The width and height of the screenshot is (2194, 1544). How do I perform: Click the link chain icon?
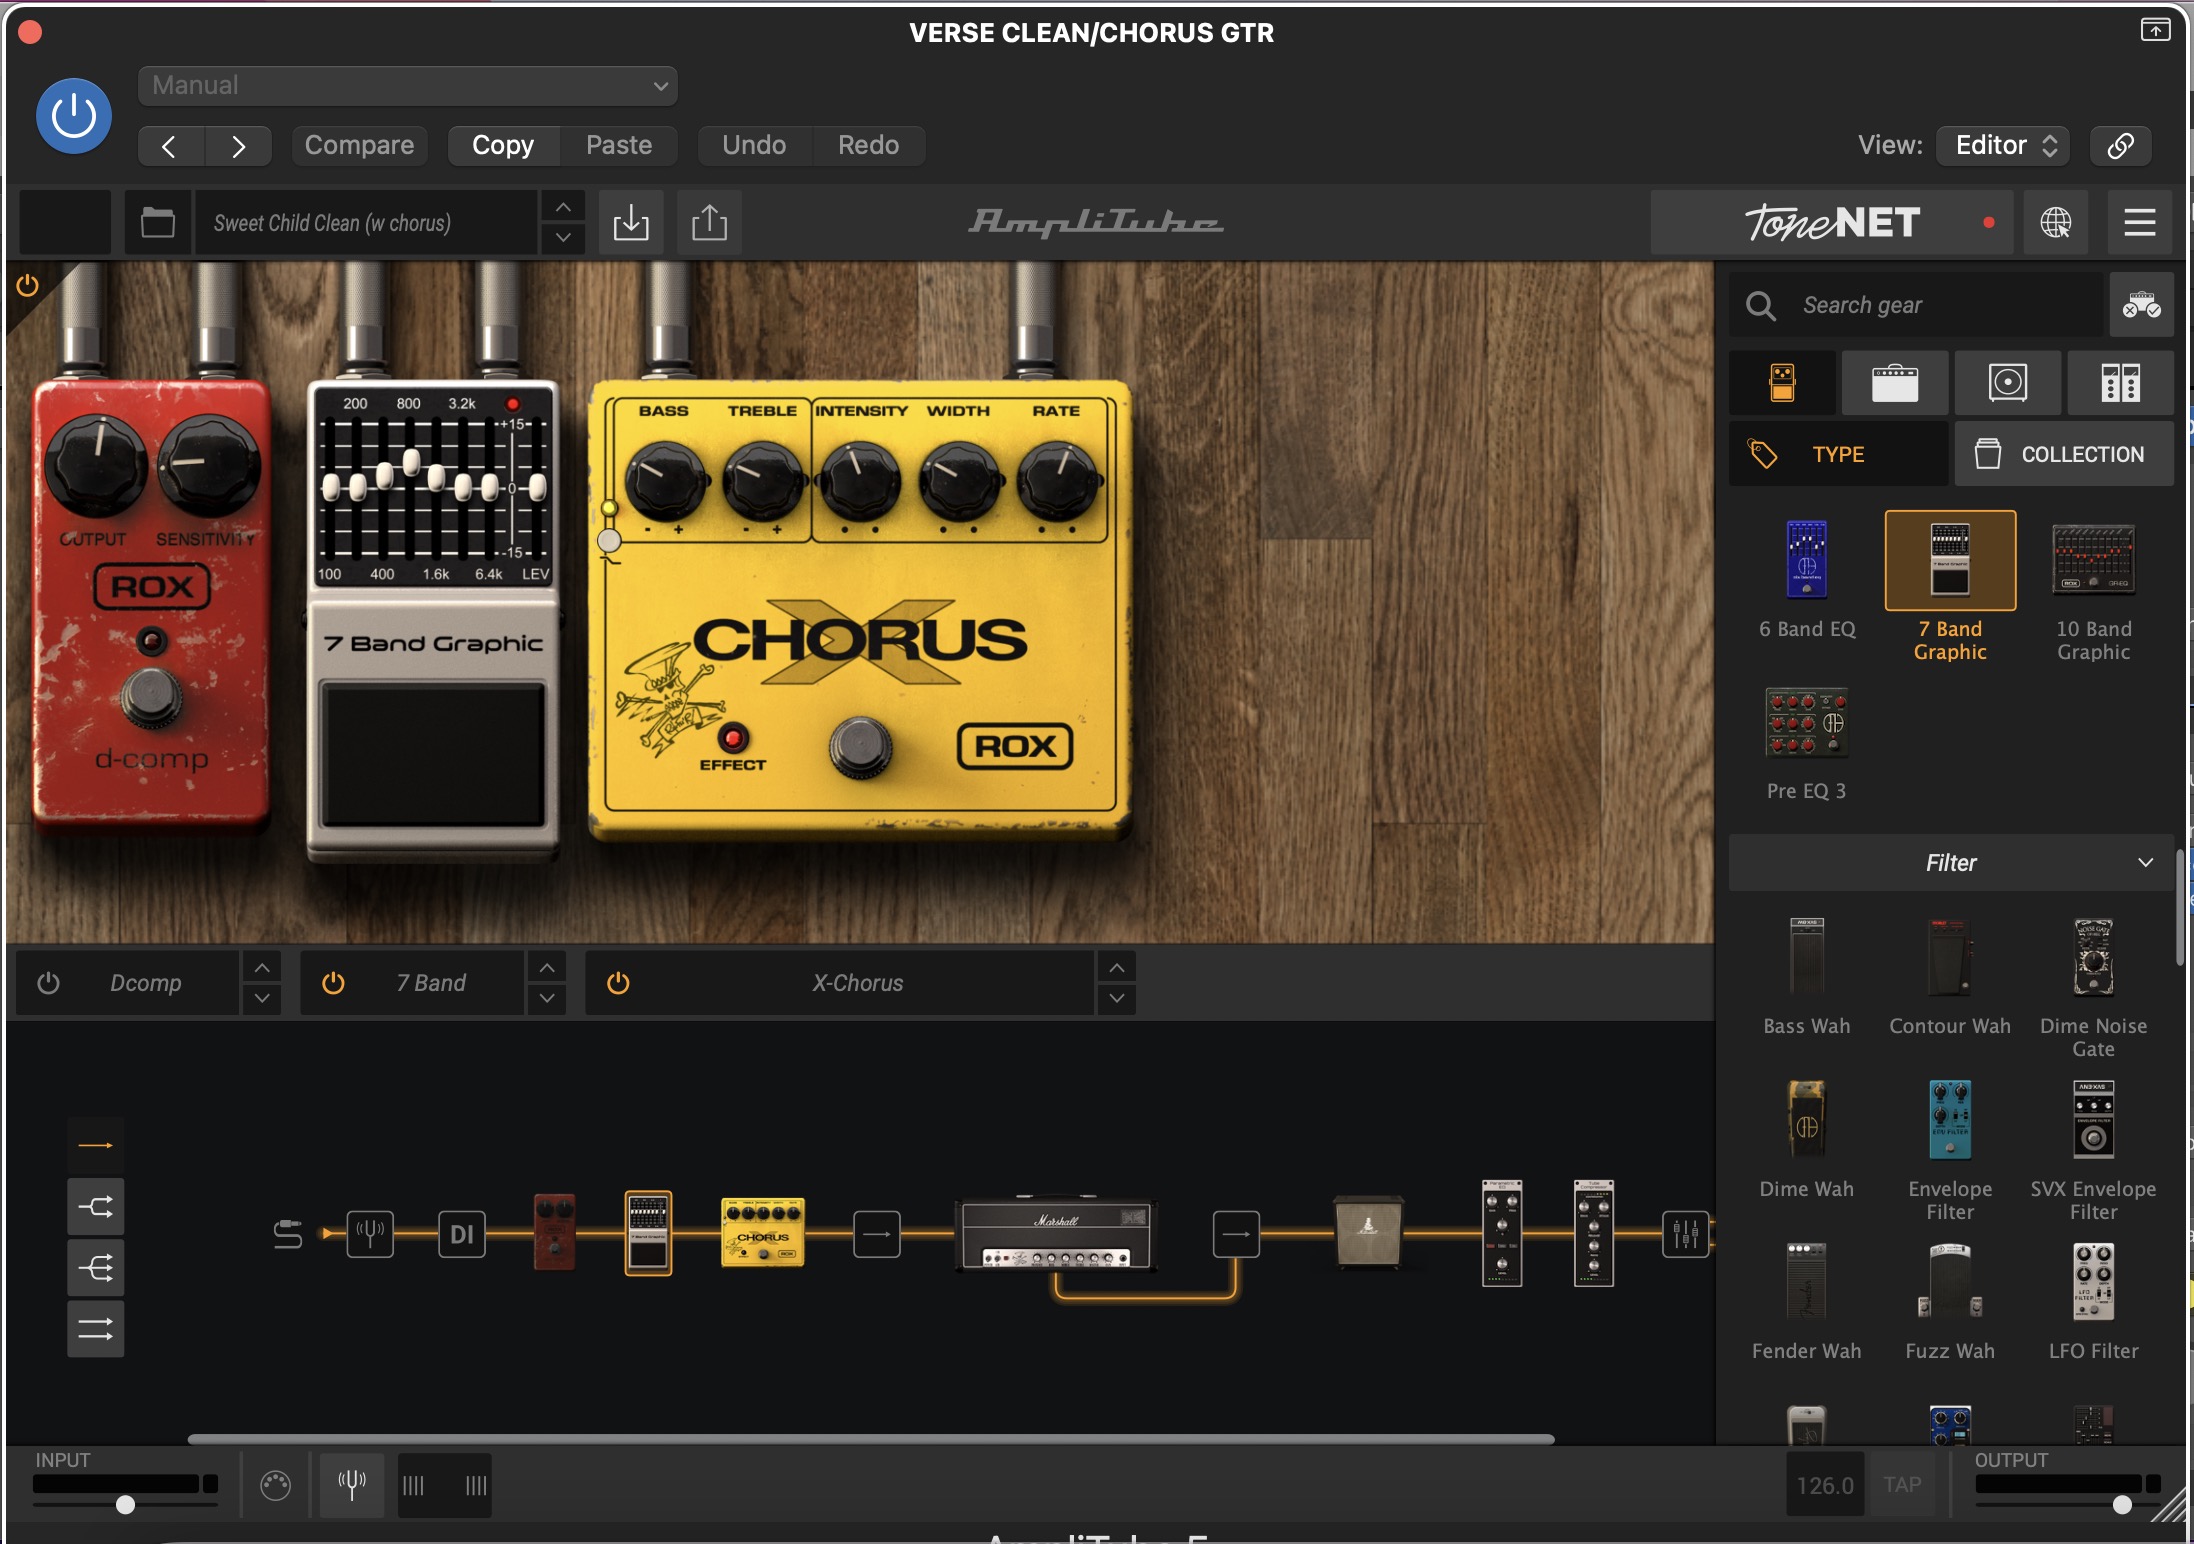pos(2121,146)
